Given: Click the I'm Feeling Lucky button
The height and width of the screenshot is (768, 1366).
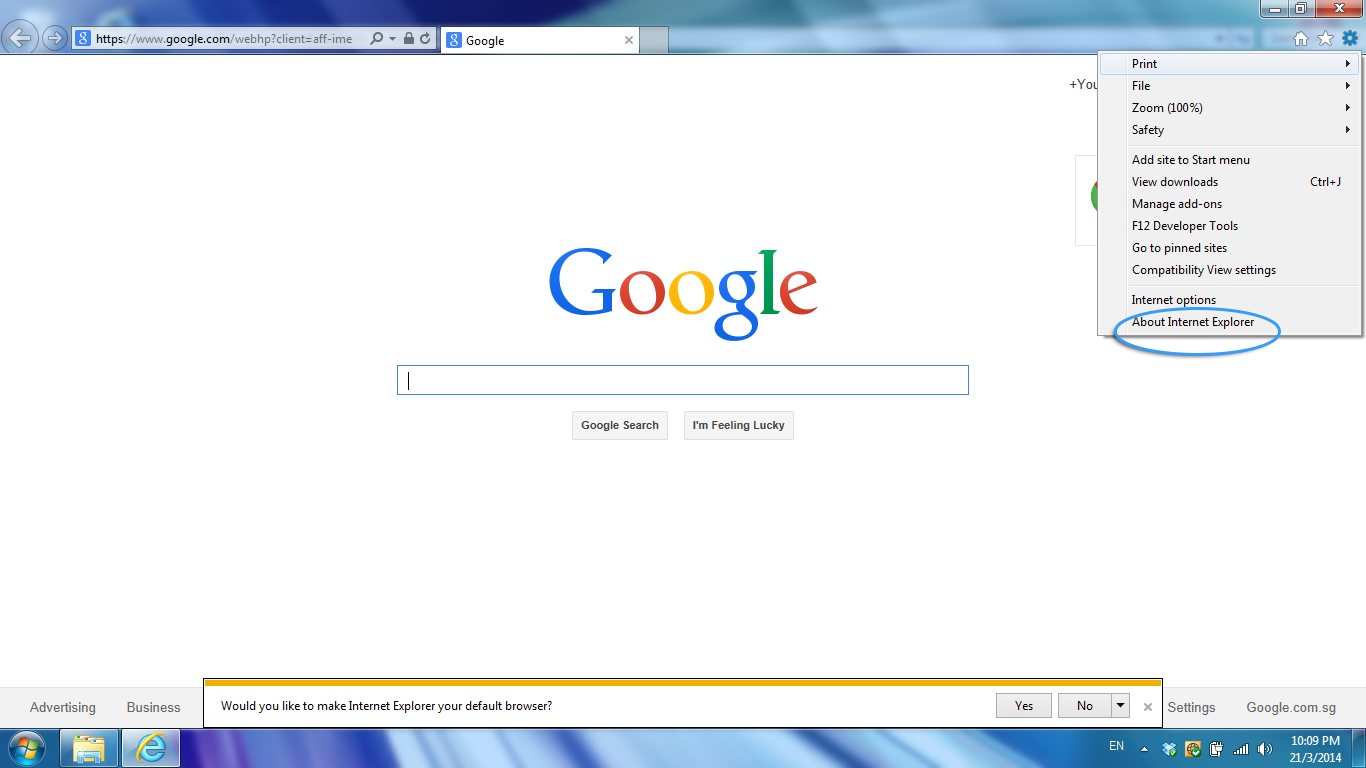Looking at the screenshot, I should (x=738, y=425).
